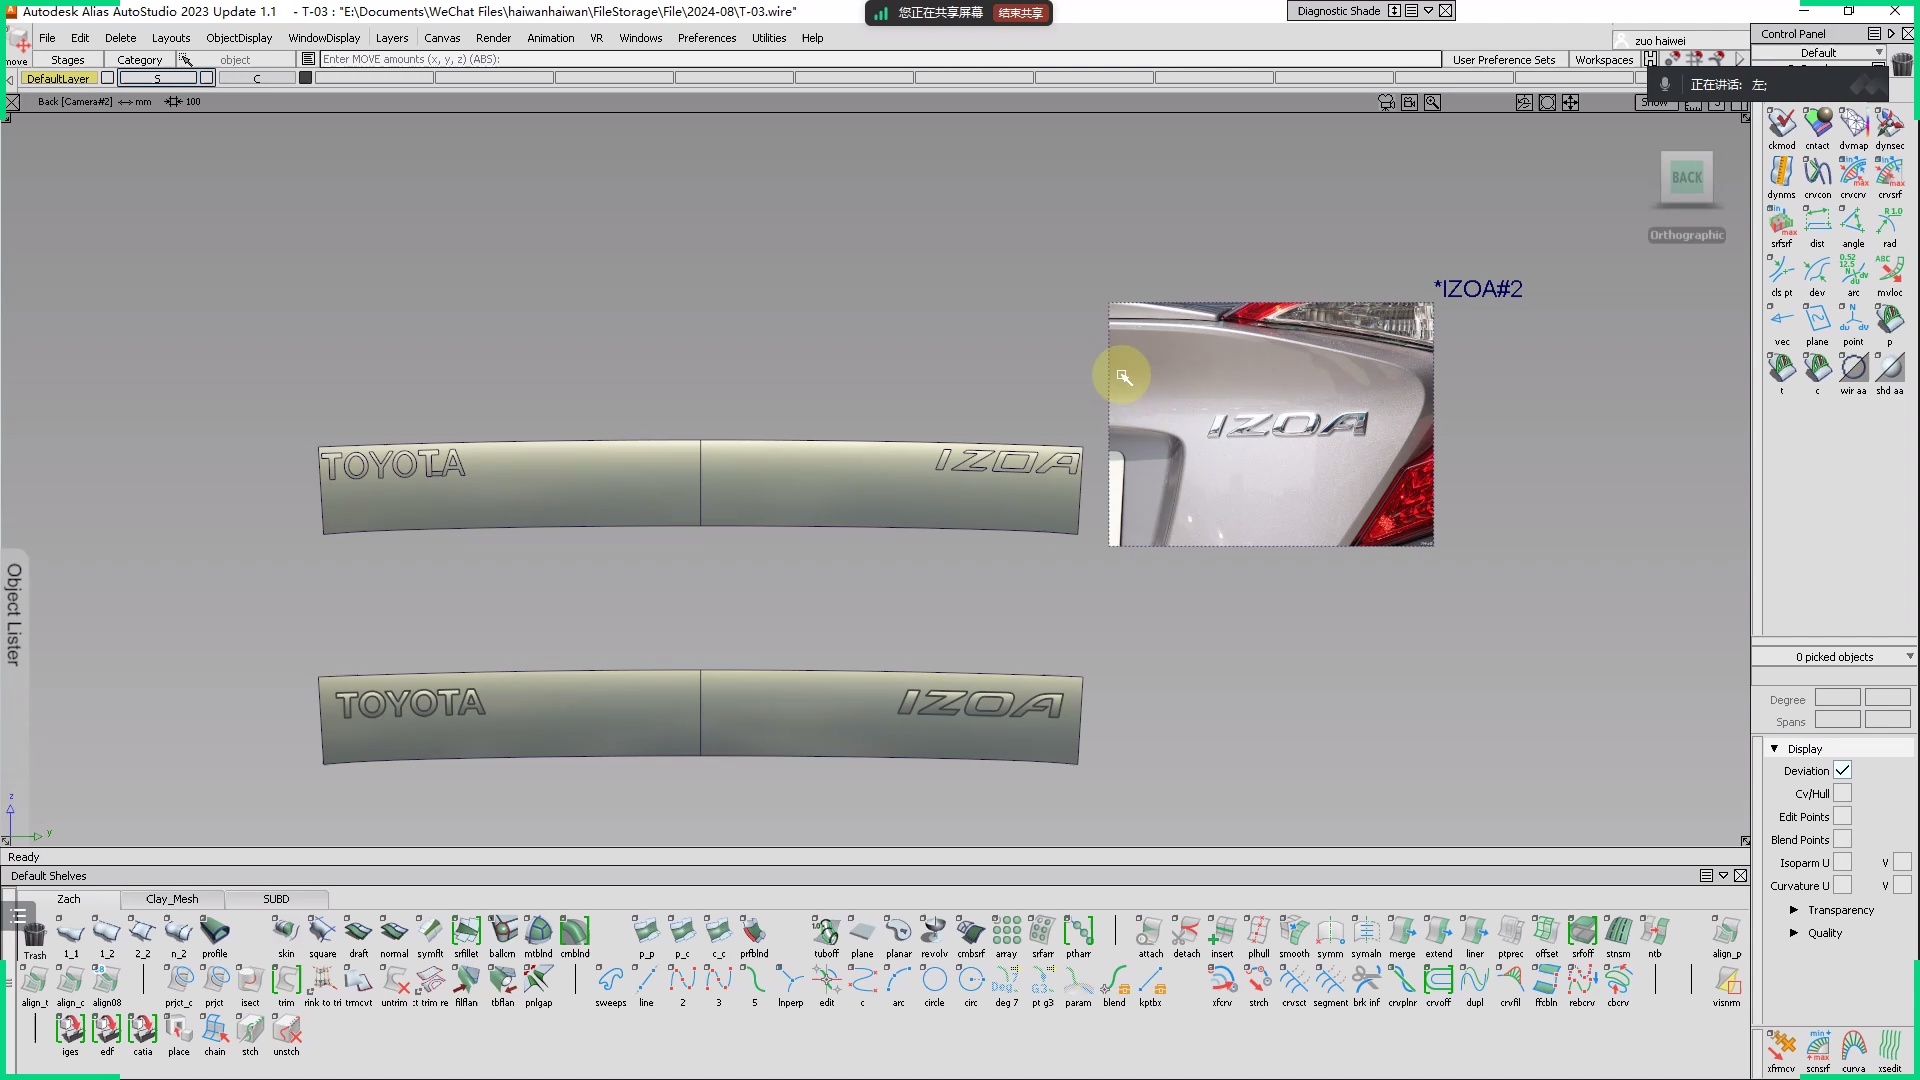This screenshot has height=1080, width=1920.
Task: Uncheck the Deviation display checkbox
Action: coord(1842,771)
